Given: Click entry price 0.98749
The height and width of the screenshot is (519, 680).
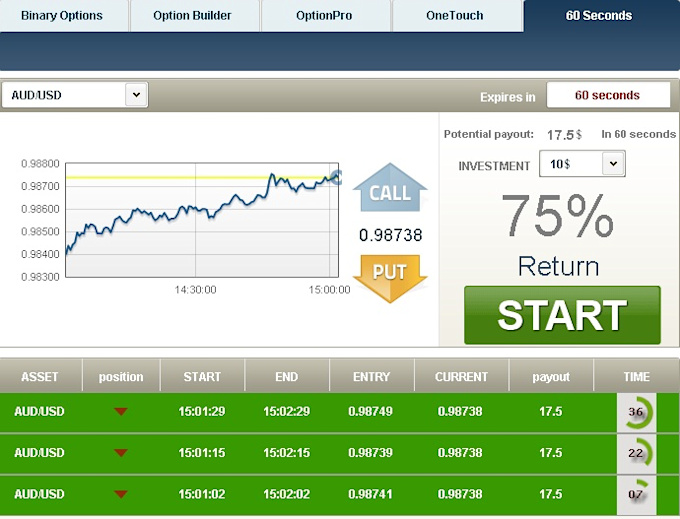Looking at the screenshot, I should pyautogui.click(x=370, y=411).
